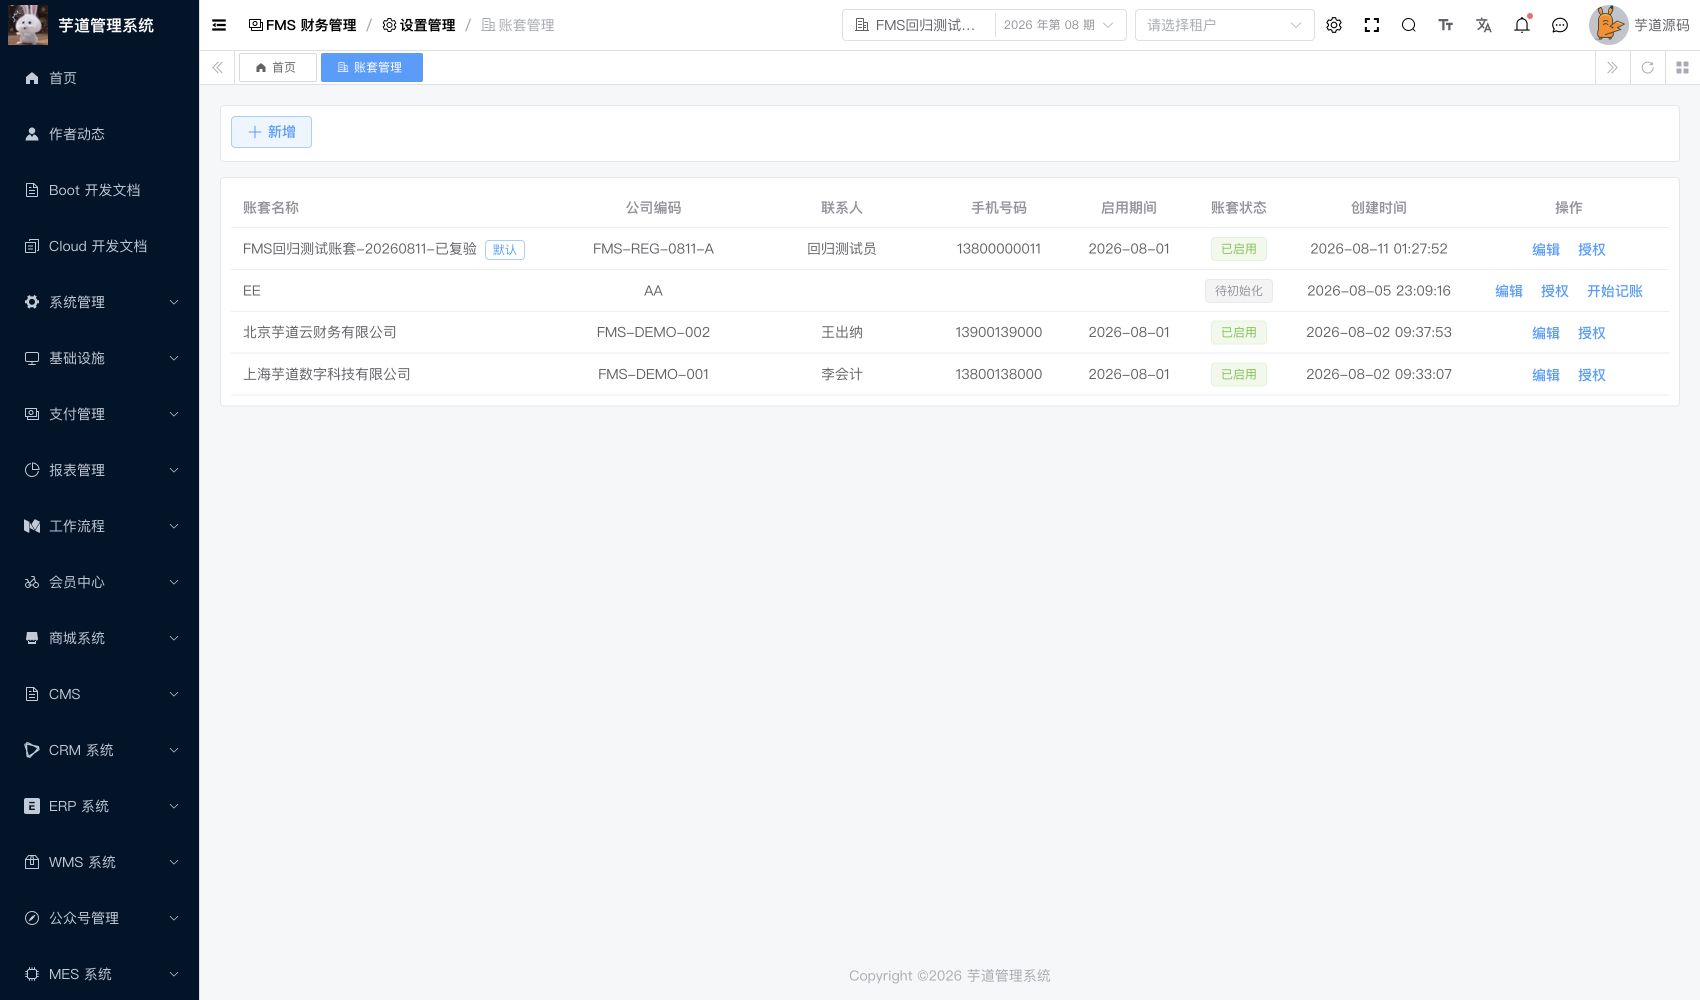This screenshot has width=1700, height=1000.
Task: Click 授权 for 北京芋道云财务有限公司
Action: [1592, 333]
